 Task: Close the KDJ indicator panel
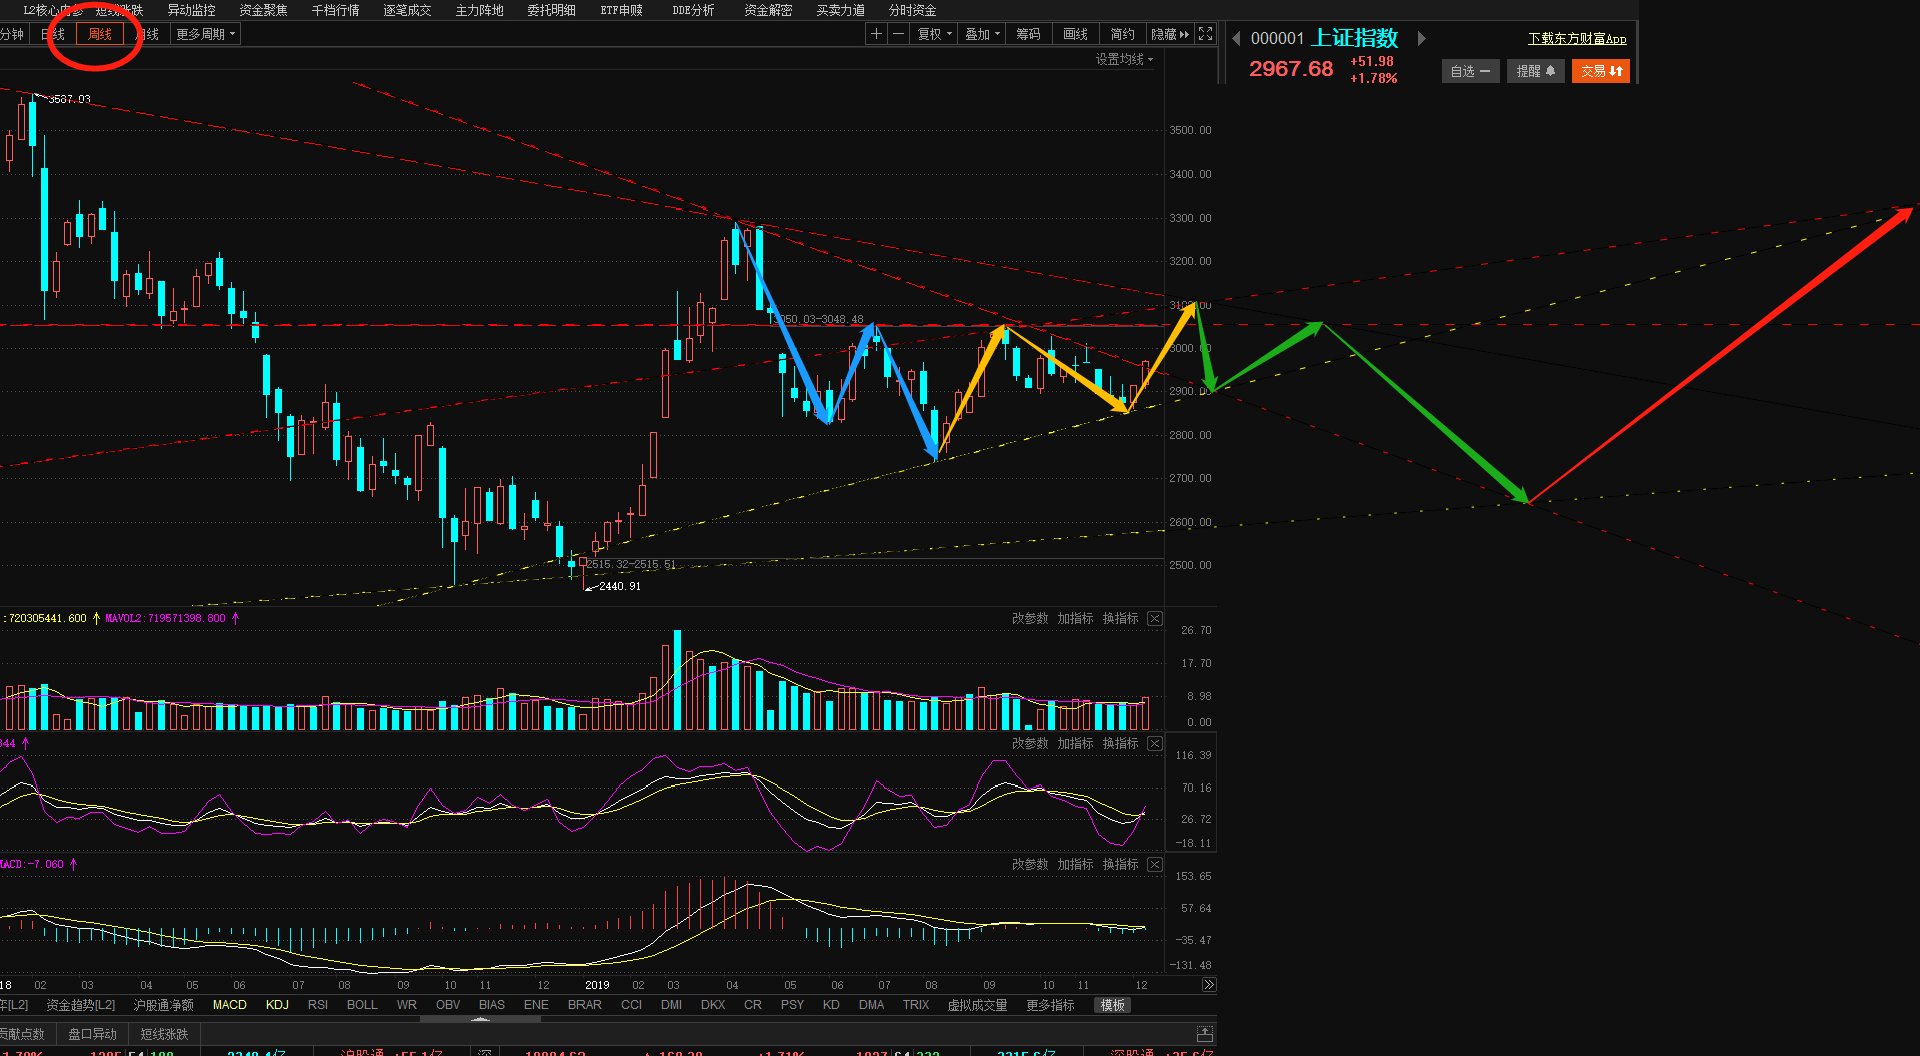(1155, 744)
